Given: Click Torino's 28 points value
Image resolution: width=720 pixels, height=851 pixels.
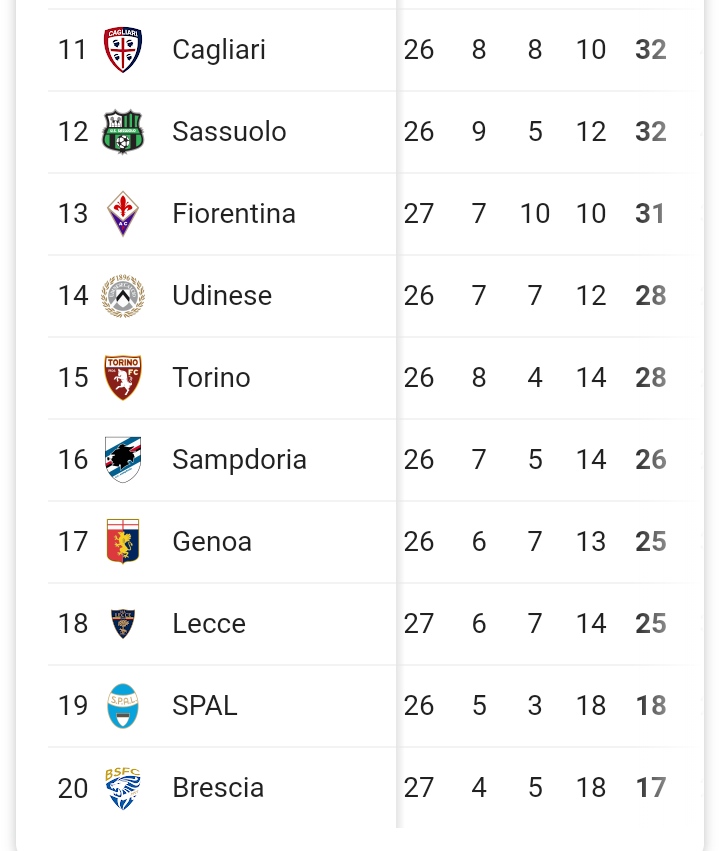Looking at the screenshot, I should pyautogui.click(x=650, y=377).
